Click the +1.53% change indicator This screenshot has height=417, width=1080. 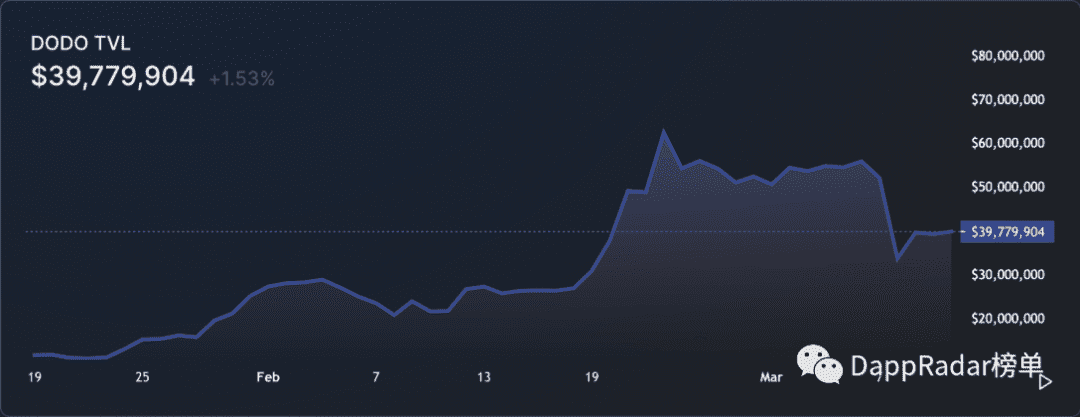pyautogui.click(x=242, y=79)
